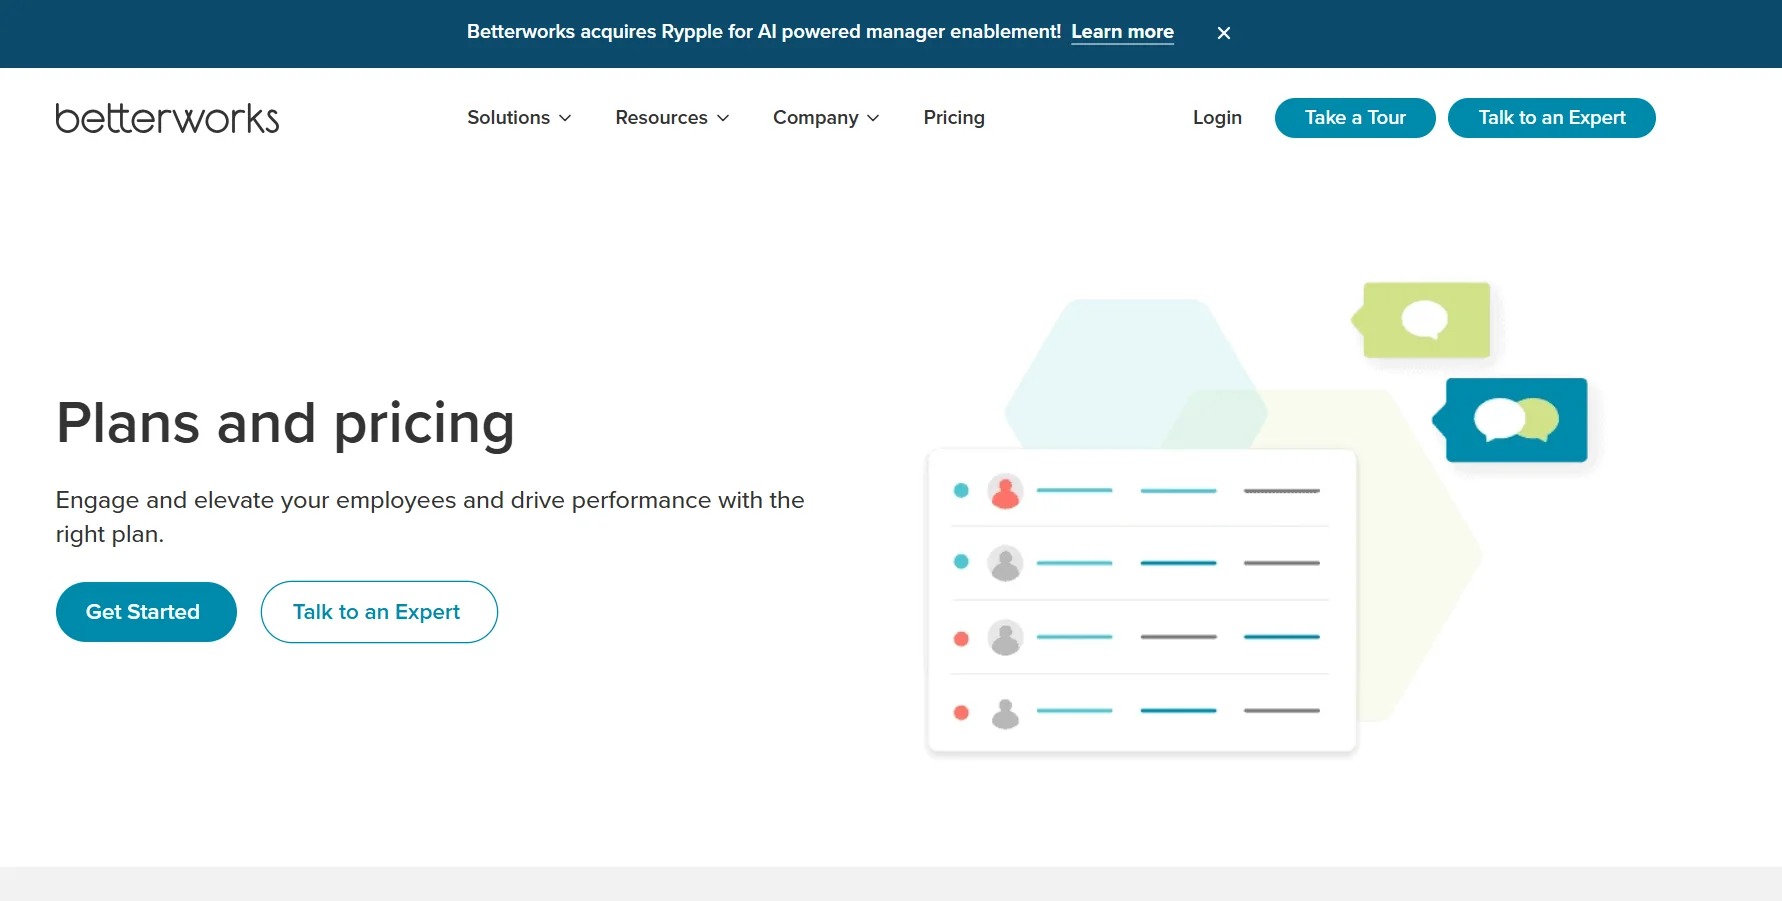Expand the Resources chevron arrow

(x=723, y=118)
